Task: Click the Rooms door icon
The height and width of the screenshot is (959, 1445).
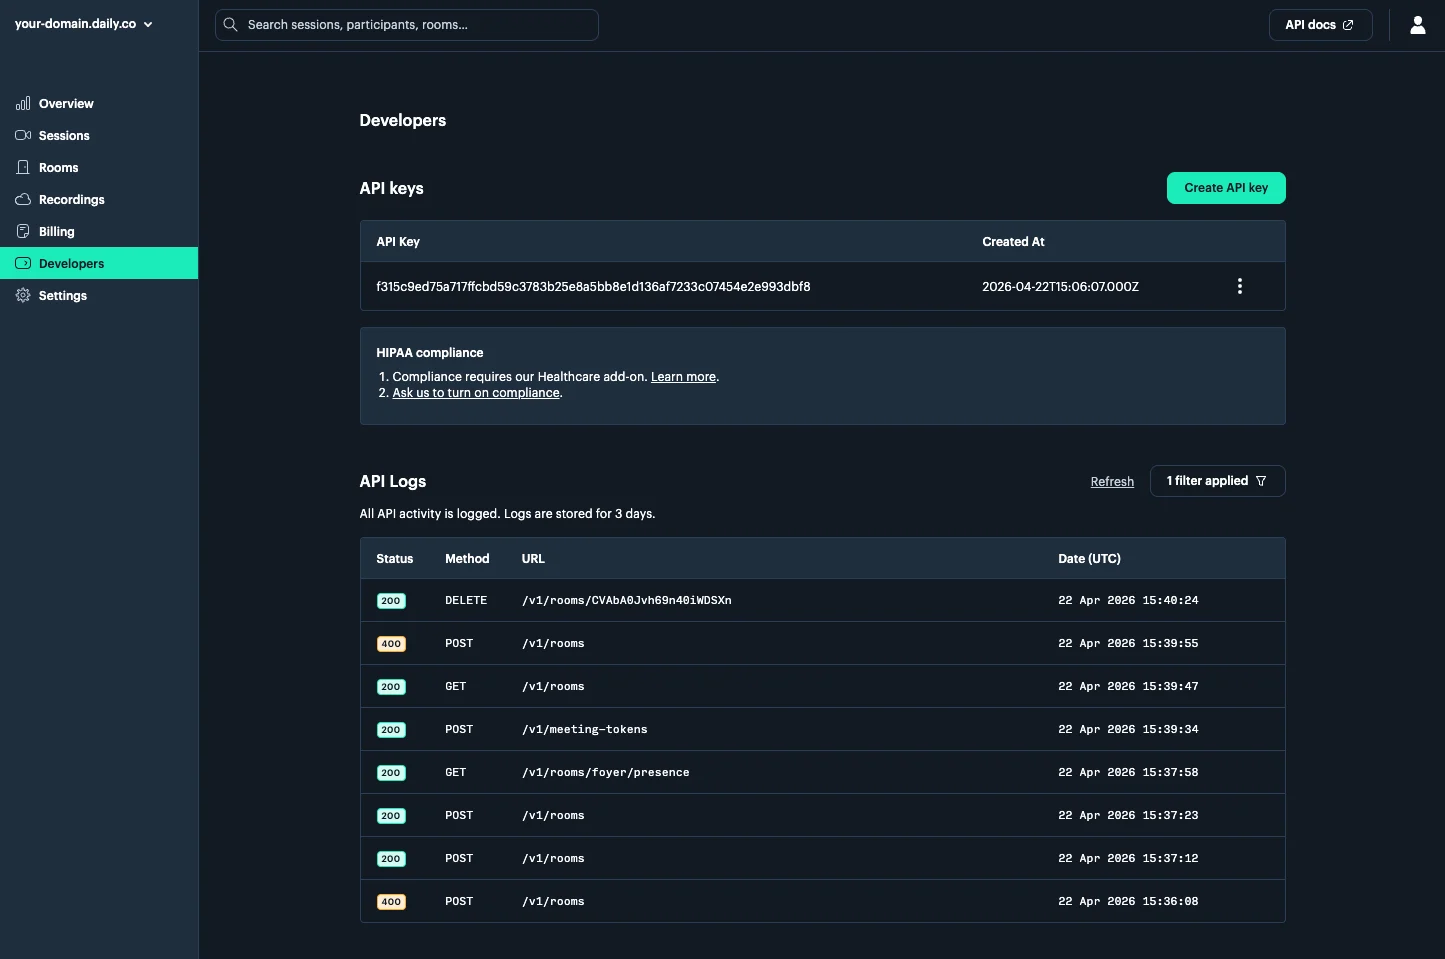Action: [x=23, y=168]
